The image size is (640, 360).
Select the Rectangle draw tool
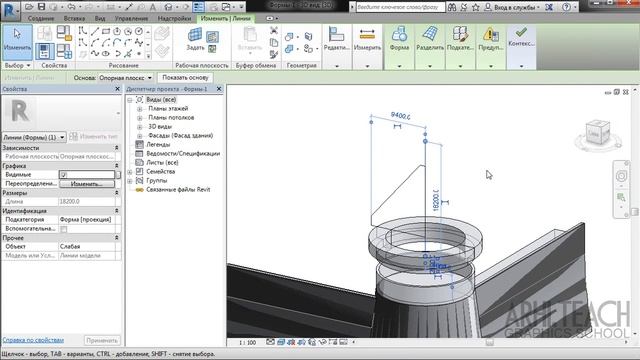pyautogui.click(x=106, y=31)
